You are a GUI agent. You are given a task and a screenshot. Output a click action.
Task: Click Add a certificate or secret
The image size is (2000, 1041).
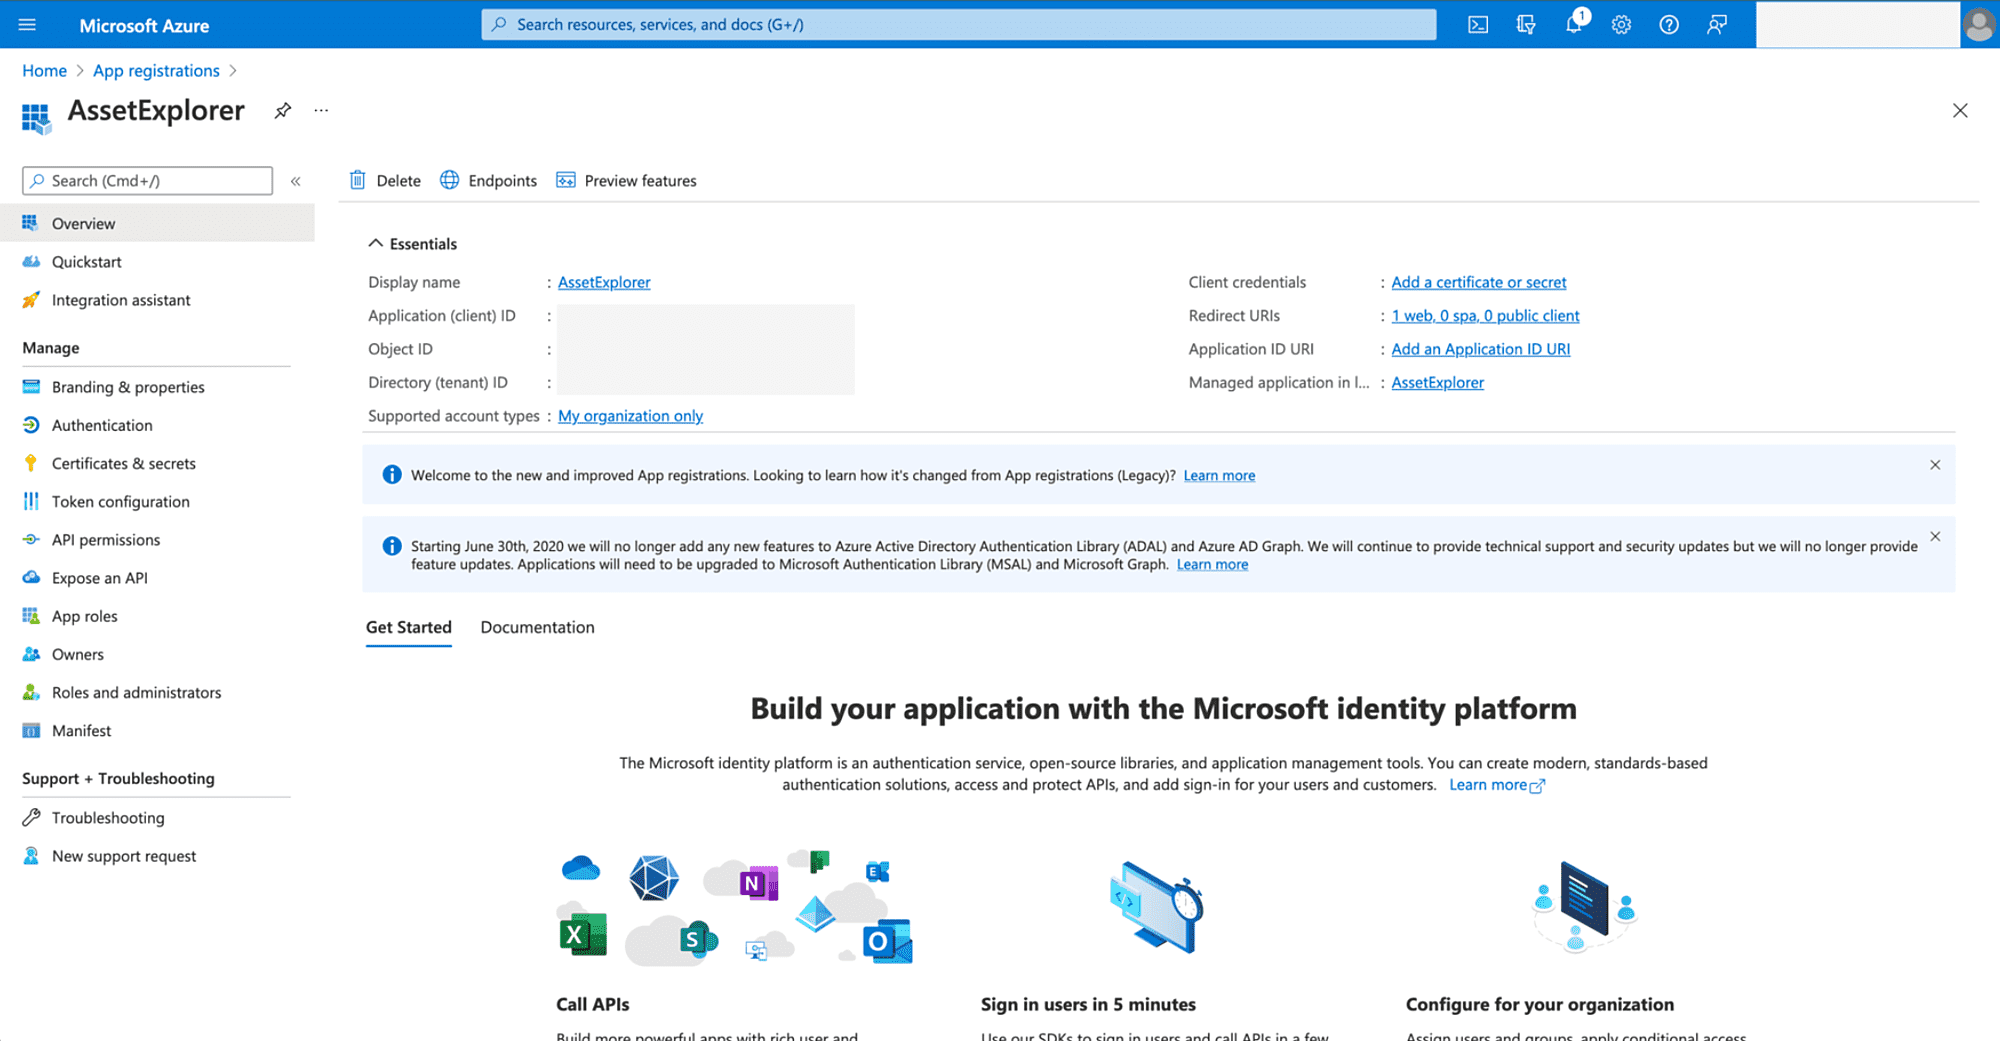[1478, 282]
